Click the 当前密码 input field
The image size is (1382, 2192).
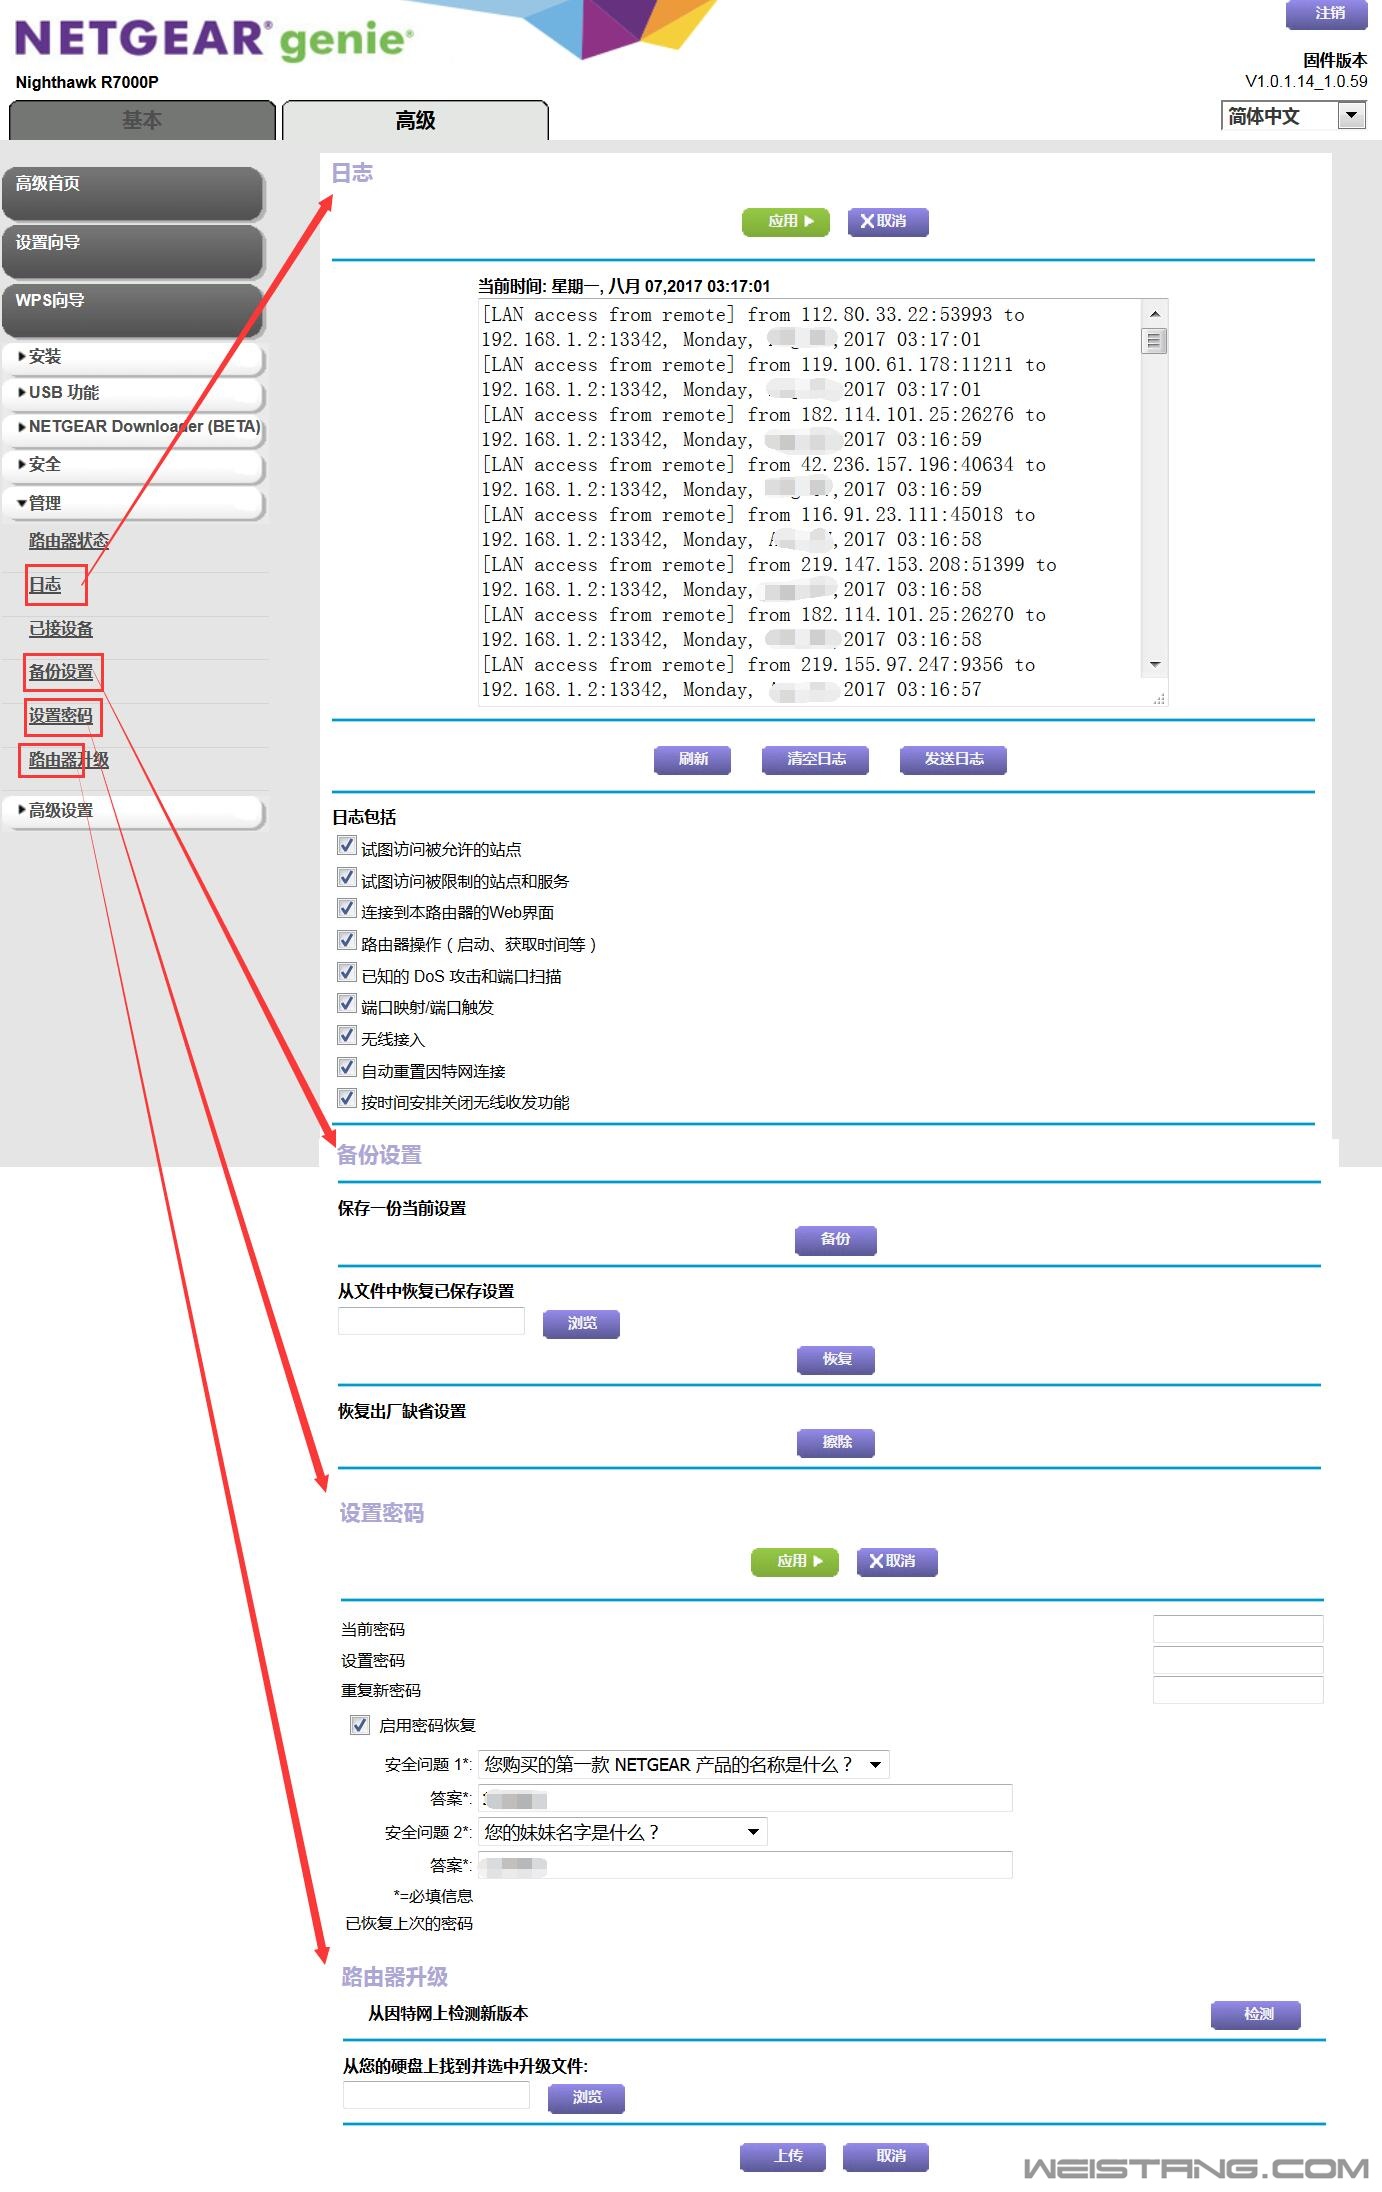(x=1238, y=1629)
